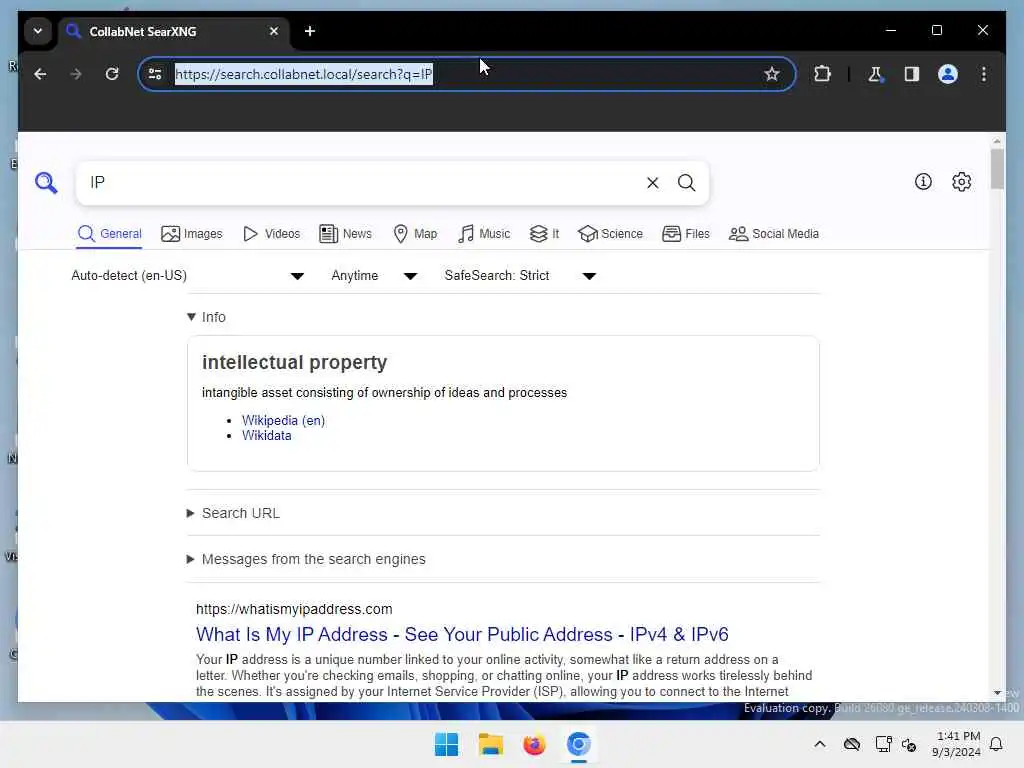This screenshot has height=768, width=1024.
Task: Toggle the browser side panel
Action: 912,74
